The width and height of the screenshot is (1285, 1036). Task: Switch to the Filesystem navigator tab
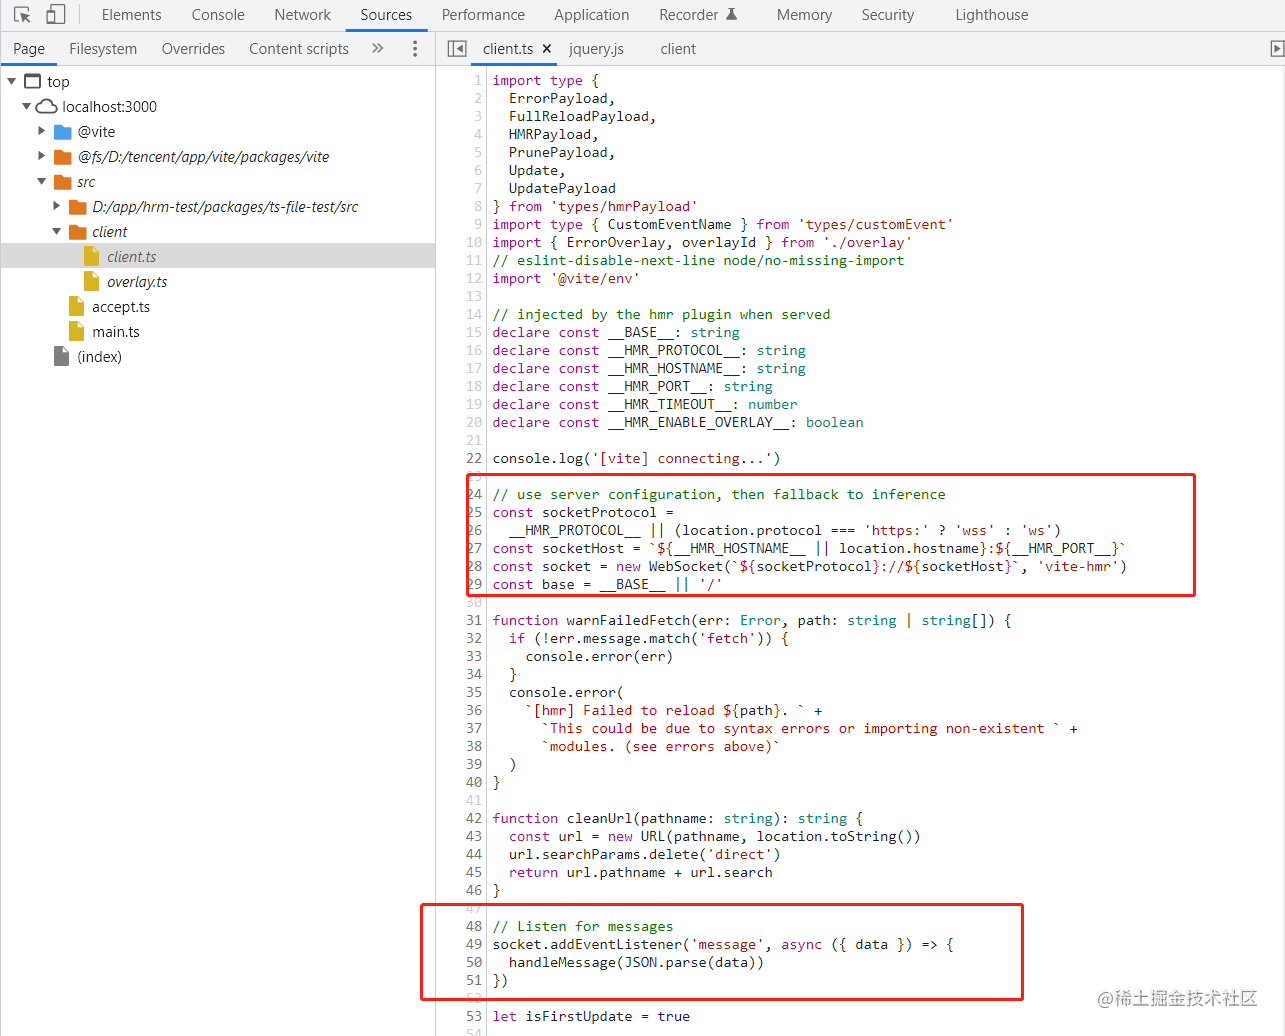103,49
